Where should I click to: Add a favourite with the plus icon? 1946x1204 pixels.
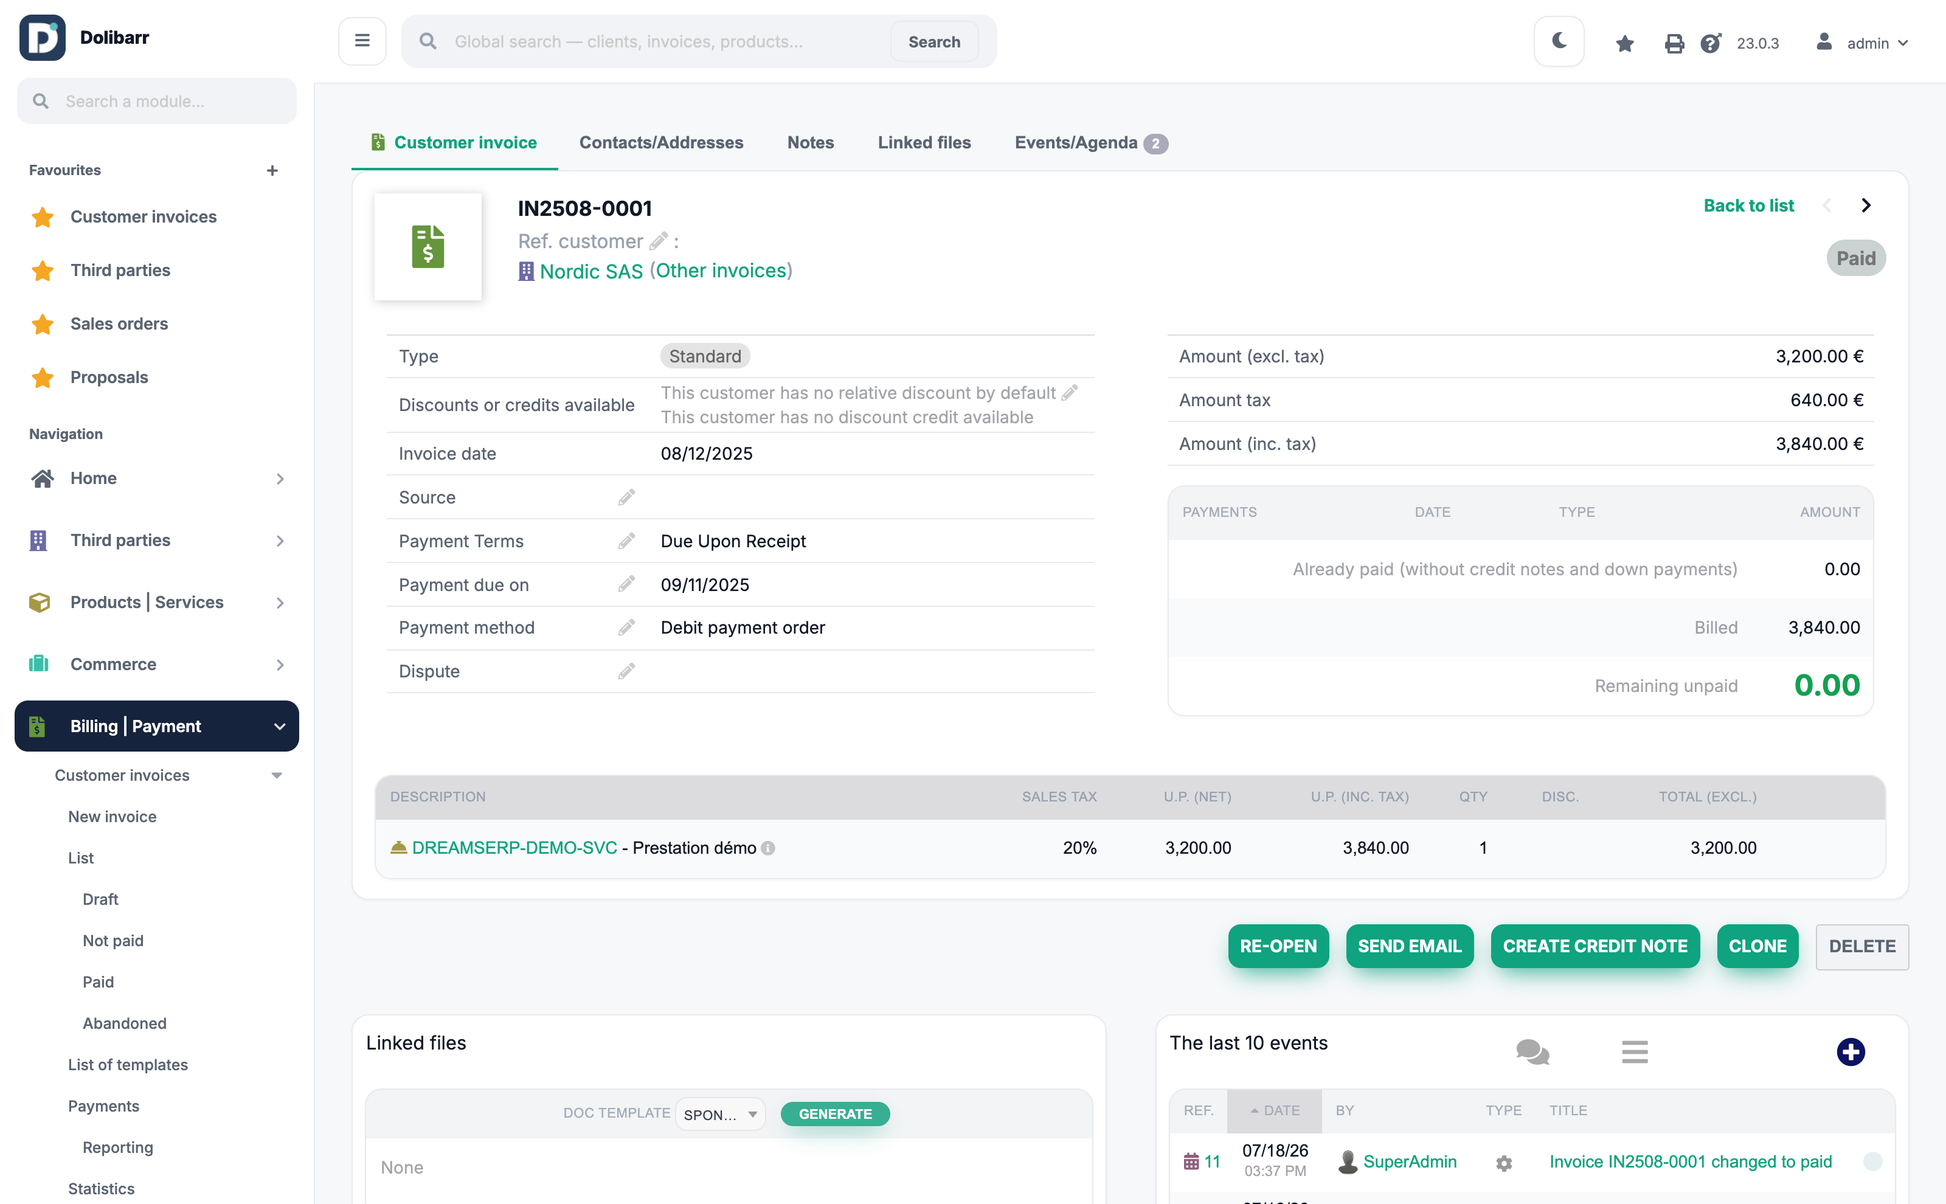272,170
